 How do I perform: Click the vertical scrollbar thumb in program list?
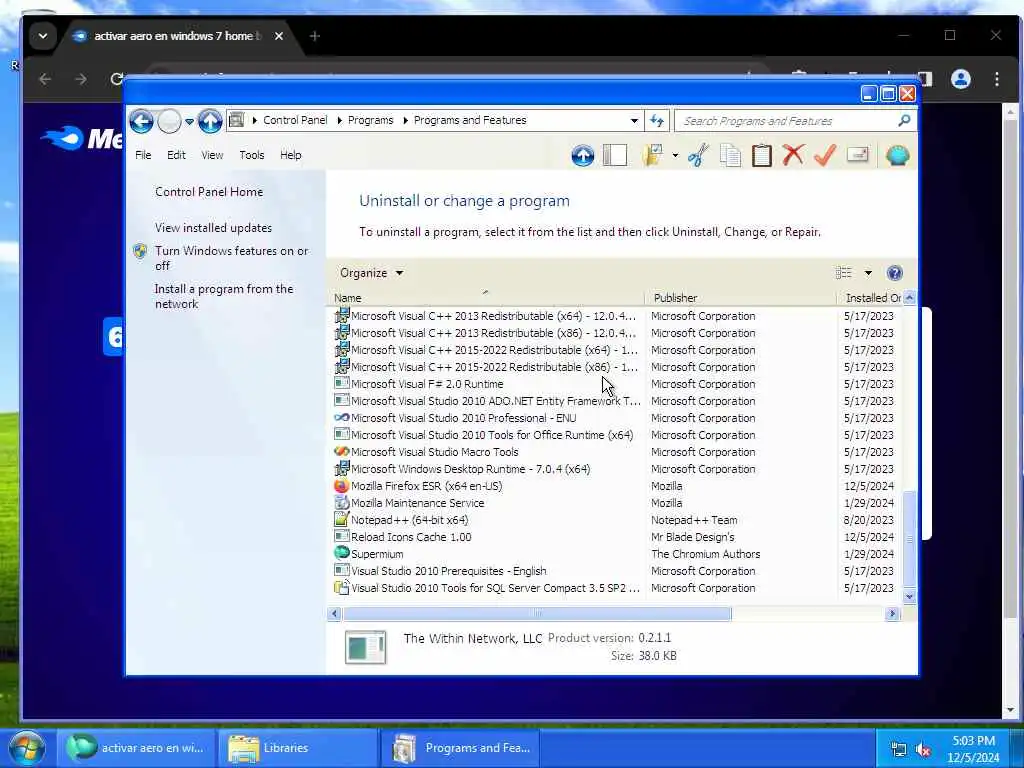[909, 539]
